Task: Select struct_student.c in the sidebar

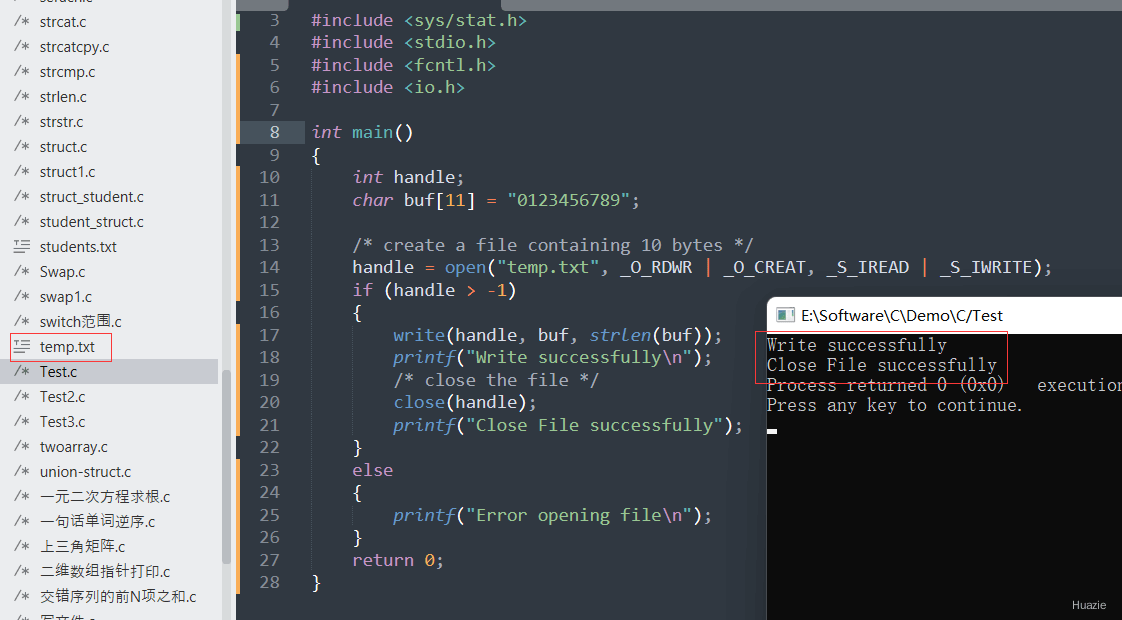Action: click(x=92, y=197)
